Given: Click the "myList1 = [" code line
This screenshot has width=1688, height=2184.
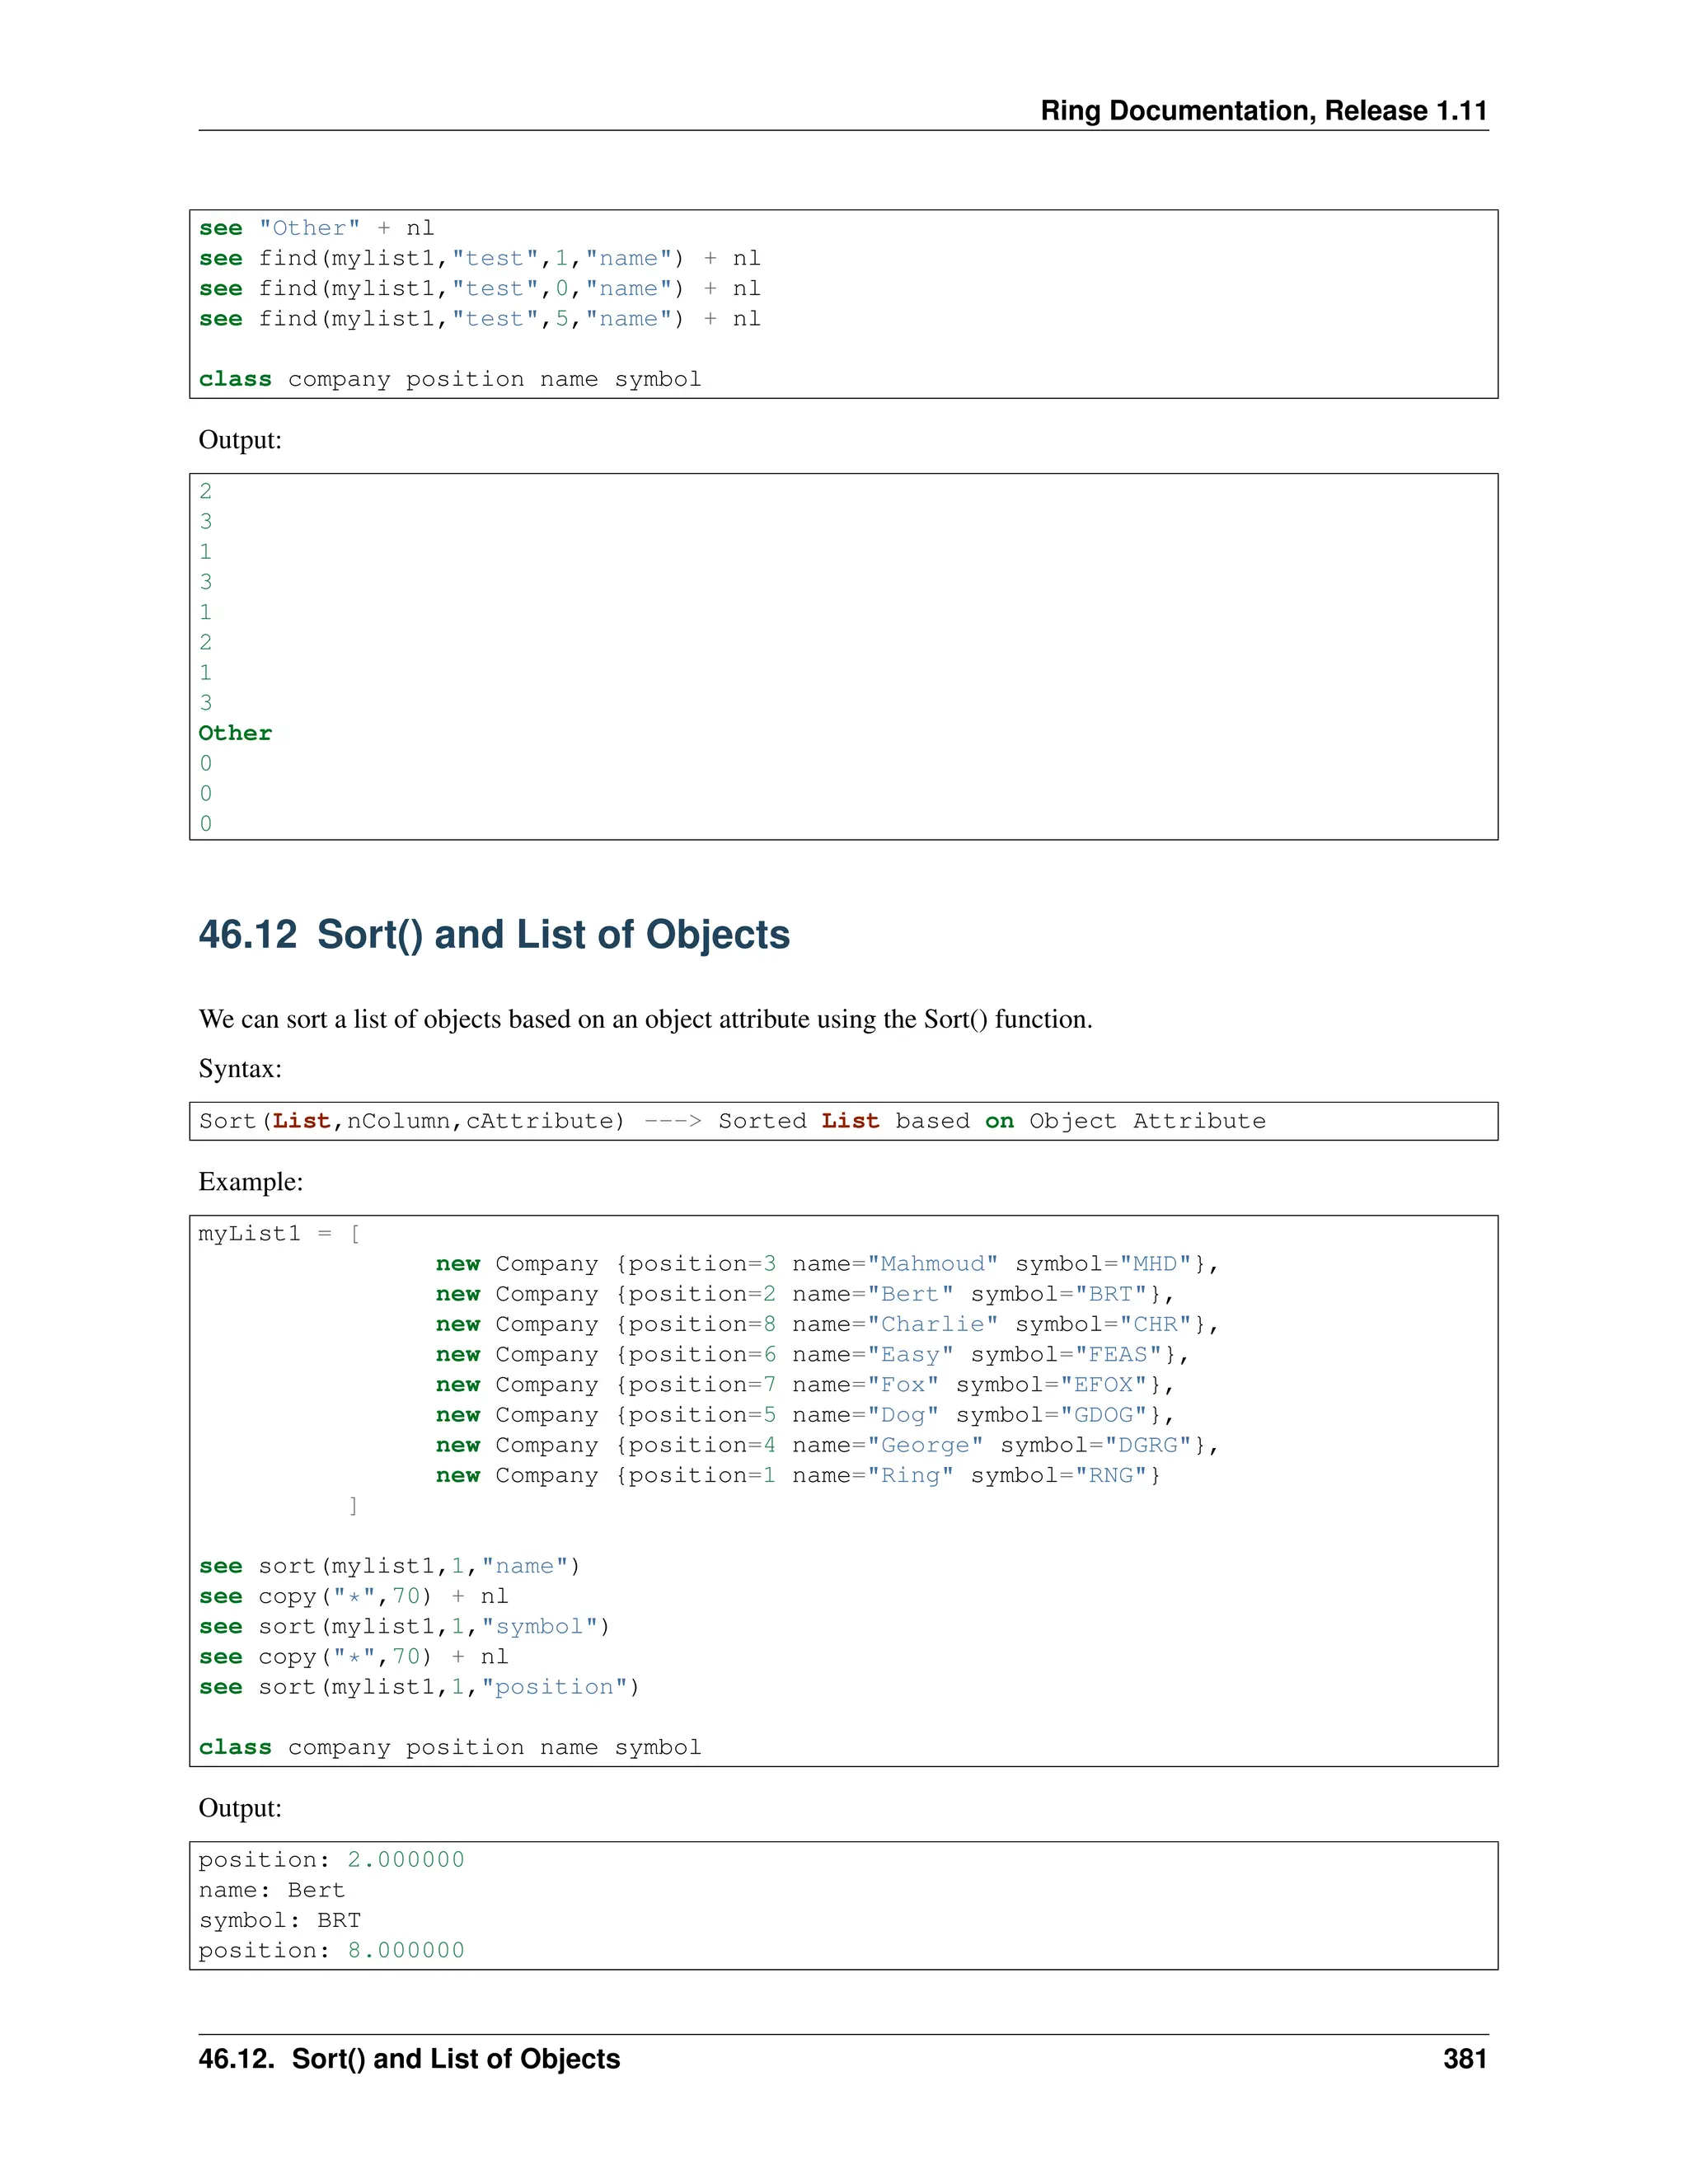Looking at the screenshot, I should (x=279, y=1234).
